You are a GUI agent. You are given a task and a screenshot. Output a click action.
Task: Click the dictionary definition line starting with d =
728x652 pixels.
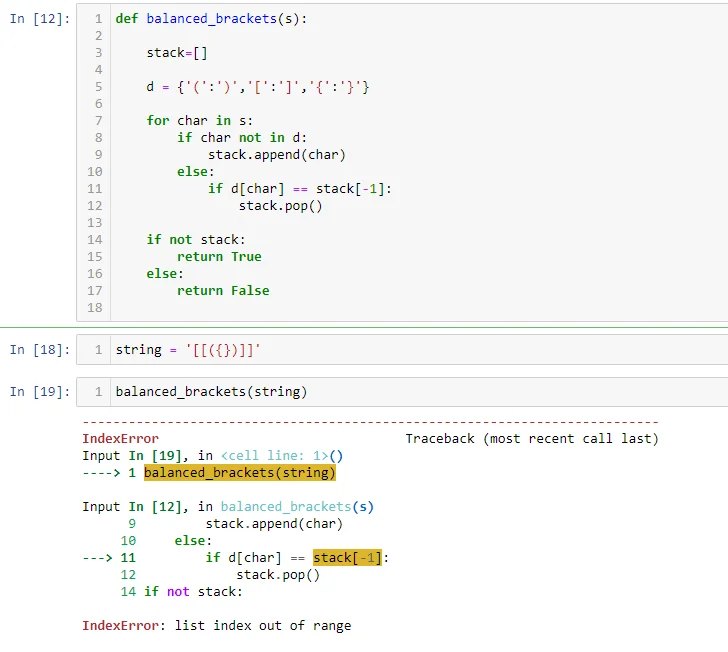[257, 87]
